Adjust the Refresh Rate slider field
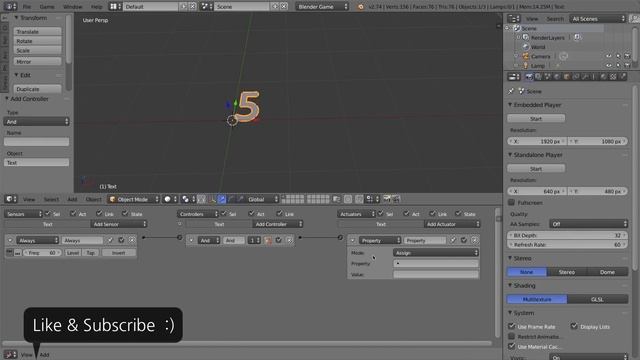 [x=568, y=244]
